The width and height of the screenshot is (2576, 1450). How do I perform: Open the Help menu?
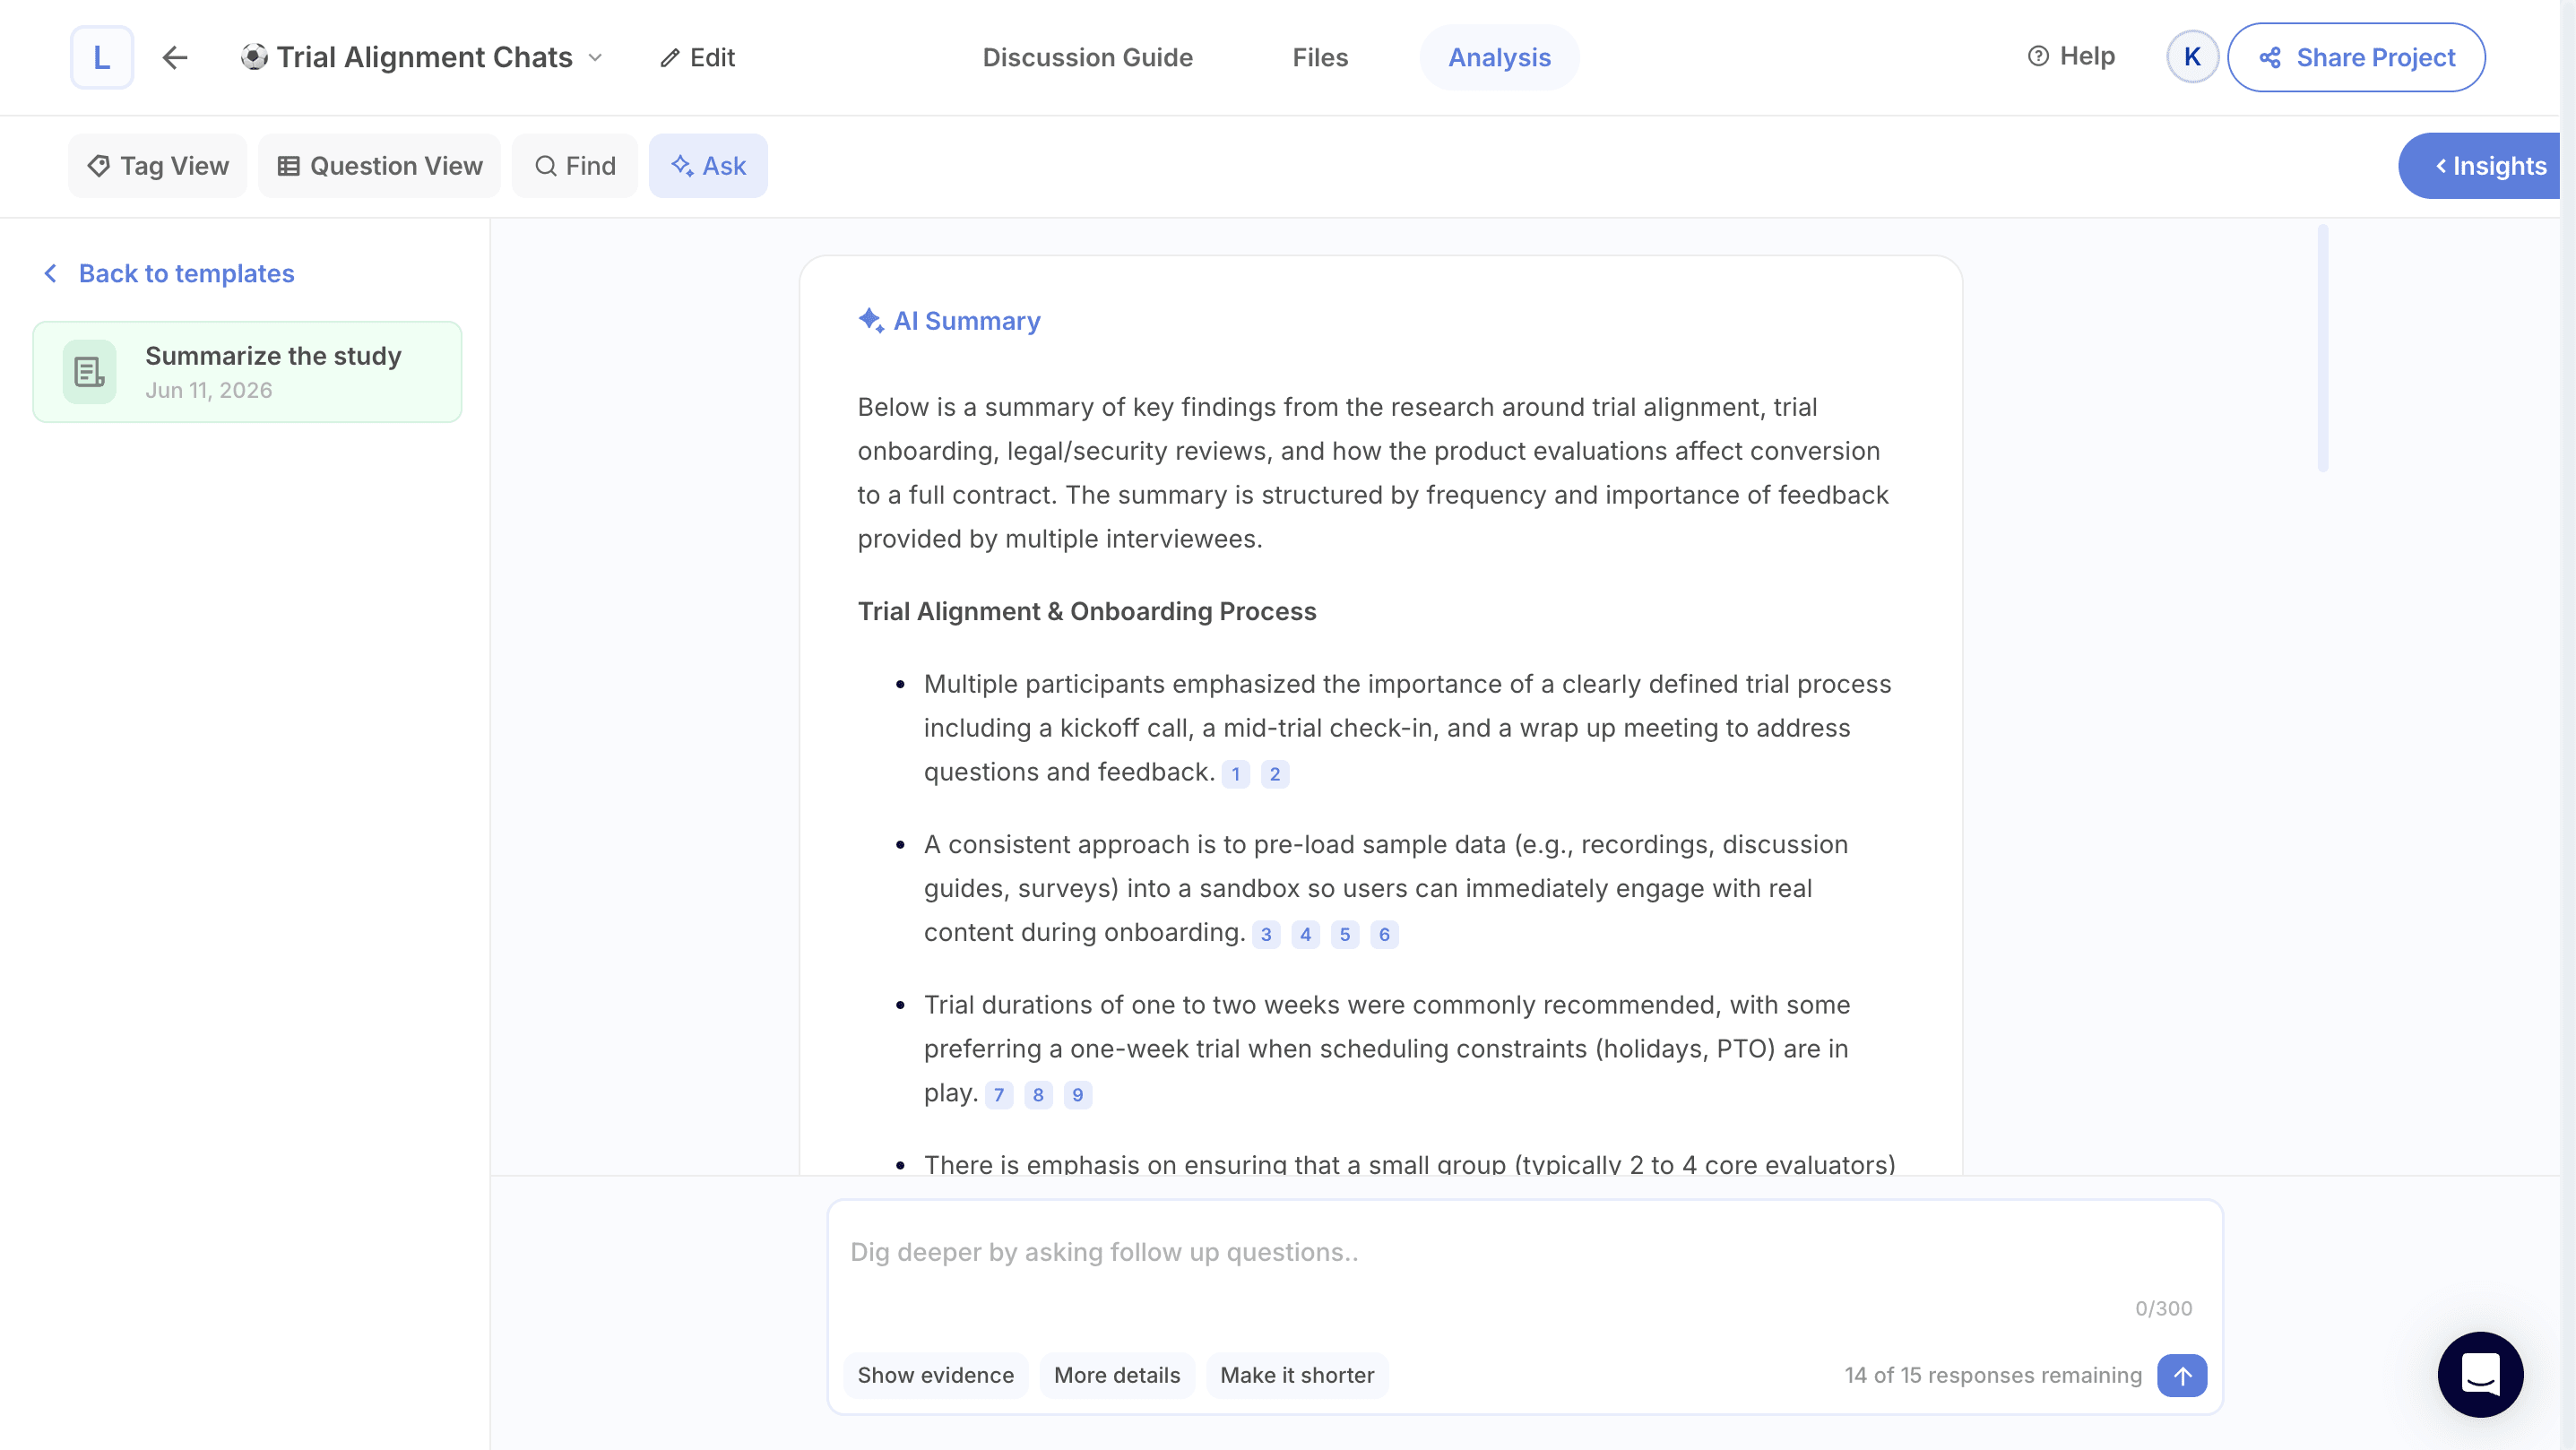click(x=2071, y=56)
